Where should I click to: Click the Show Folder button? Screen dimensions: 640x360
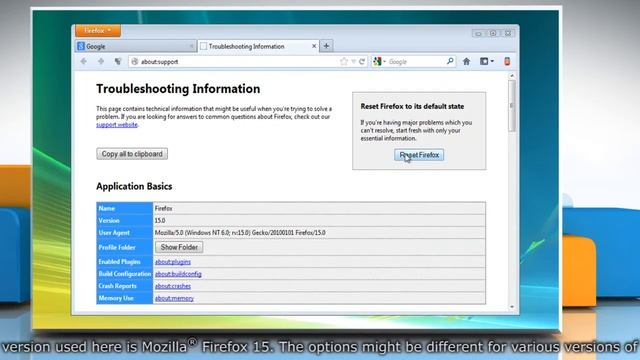tap(179, 247)
